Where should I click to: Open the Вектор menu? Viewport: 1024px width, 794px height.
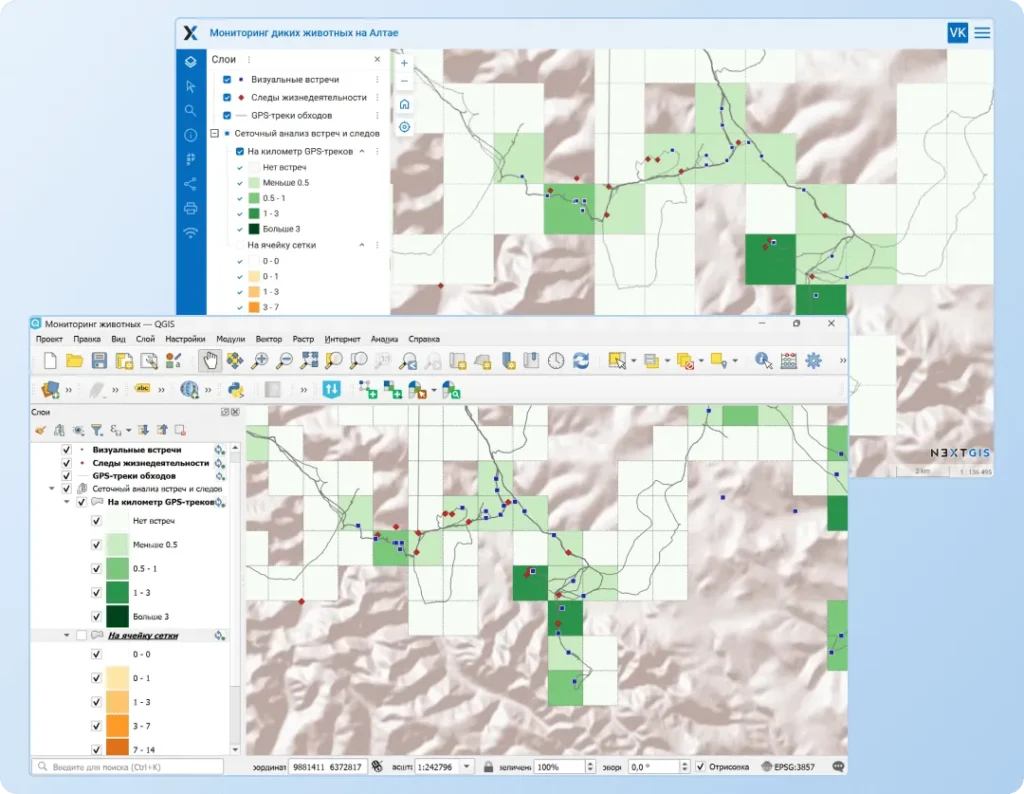(x=269, y=339)
